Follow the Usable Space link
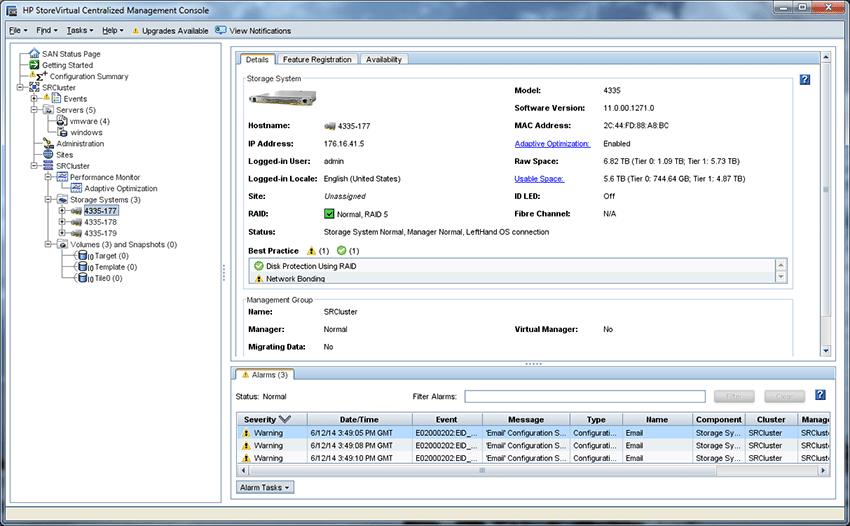Image resolution: width=850 pixels, height=526 pixels. pos(539,179)
